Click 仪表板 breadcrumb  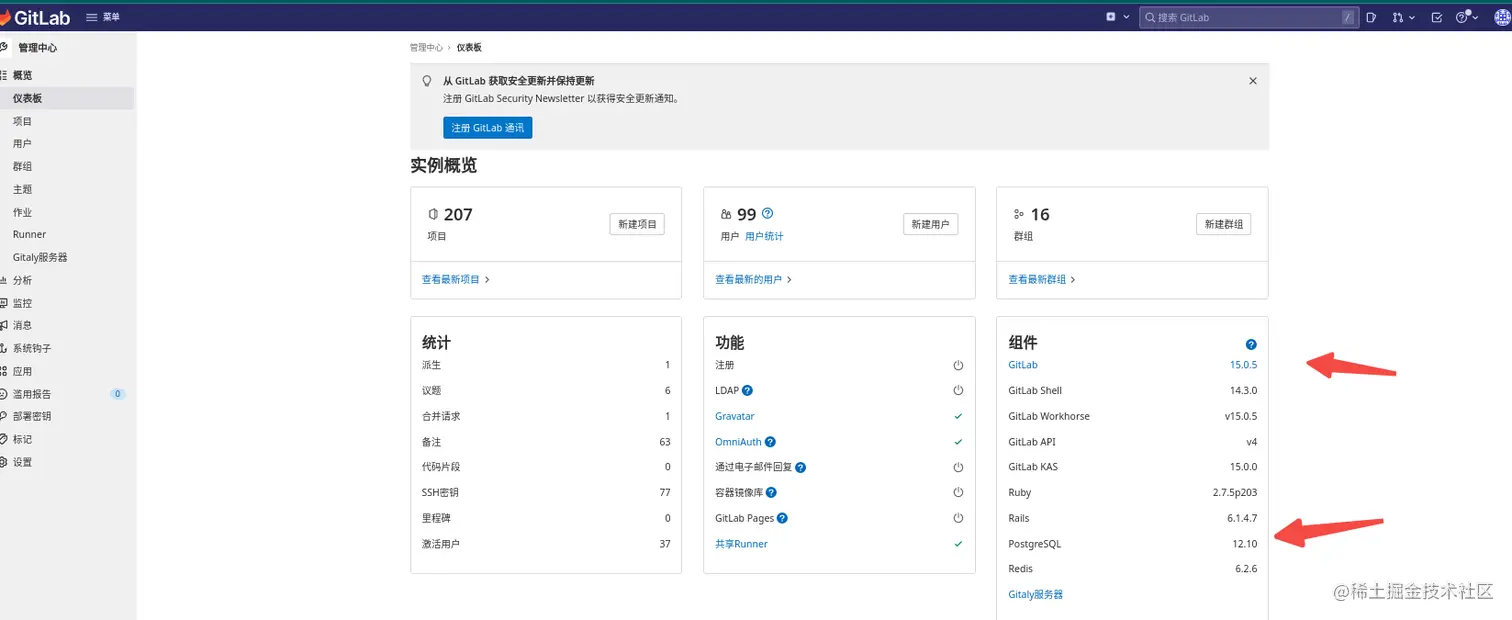469,48
